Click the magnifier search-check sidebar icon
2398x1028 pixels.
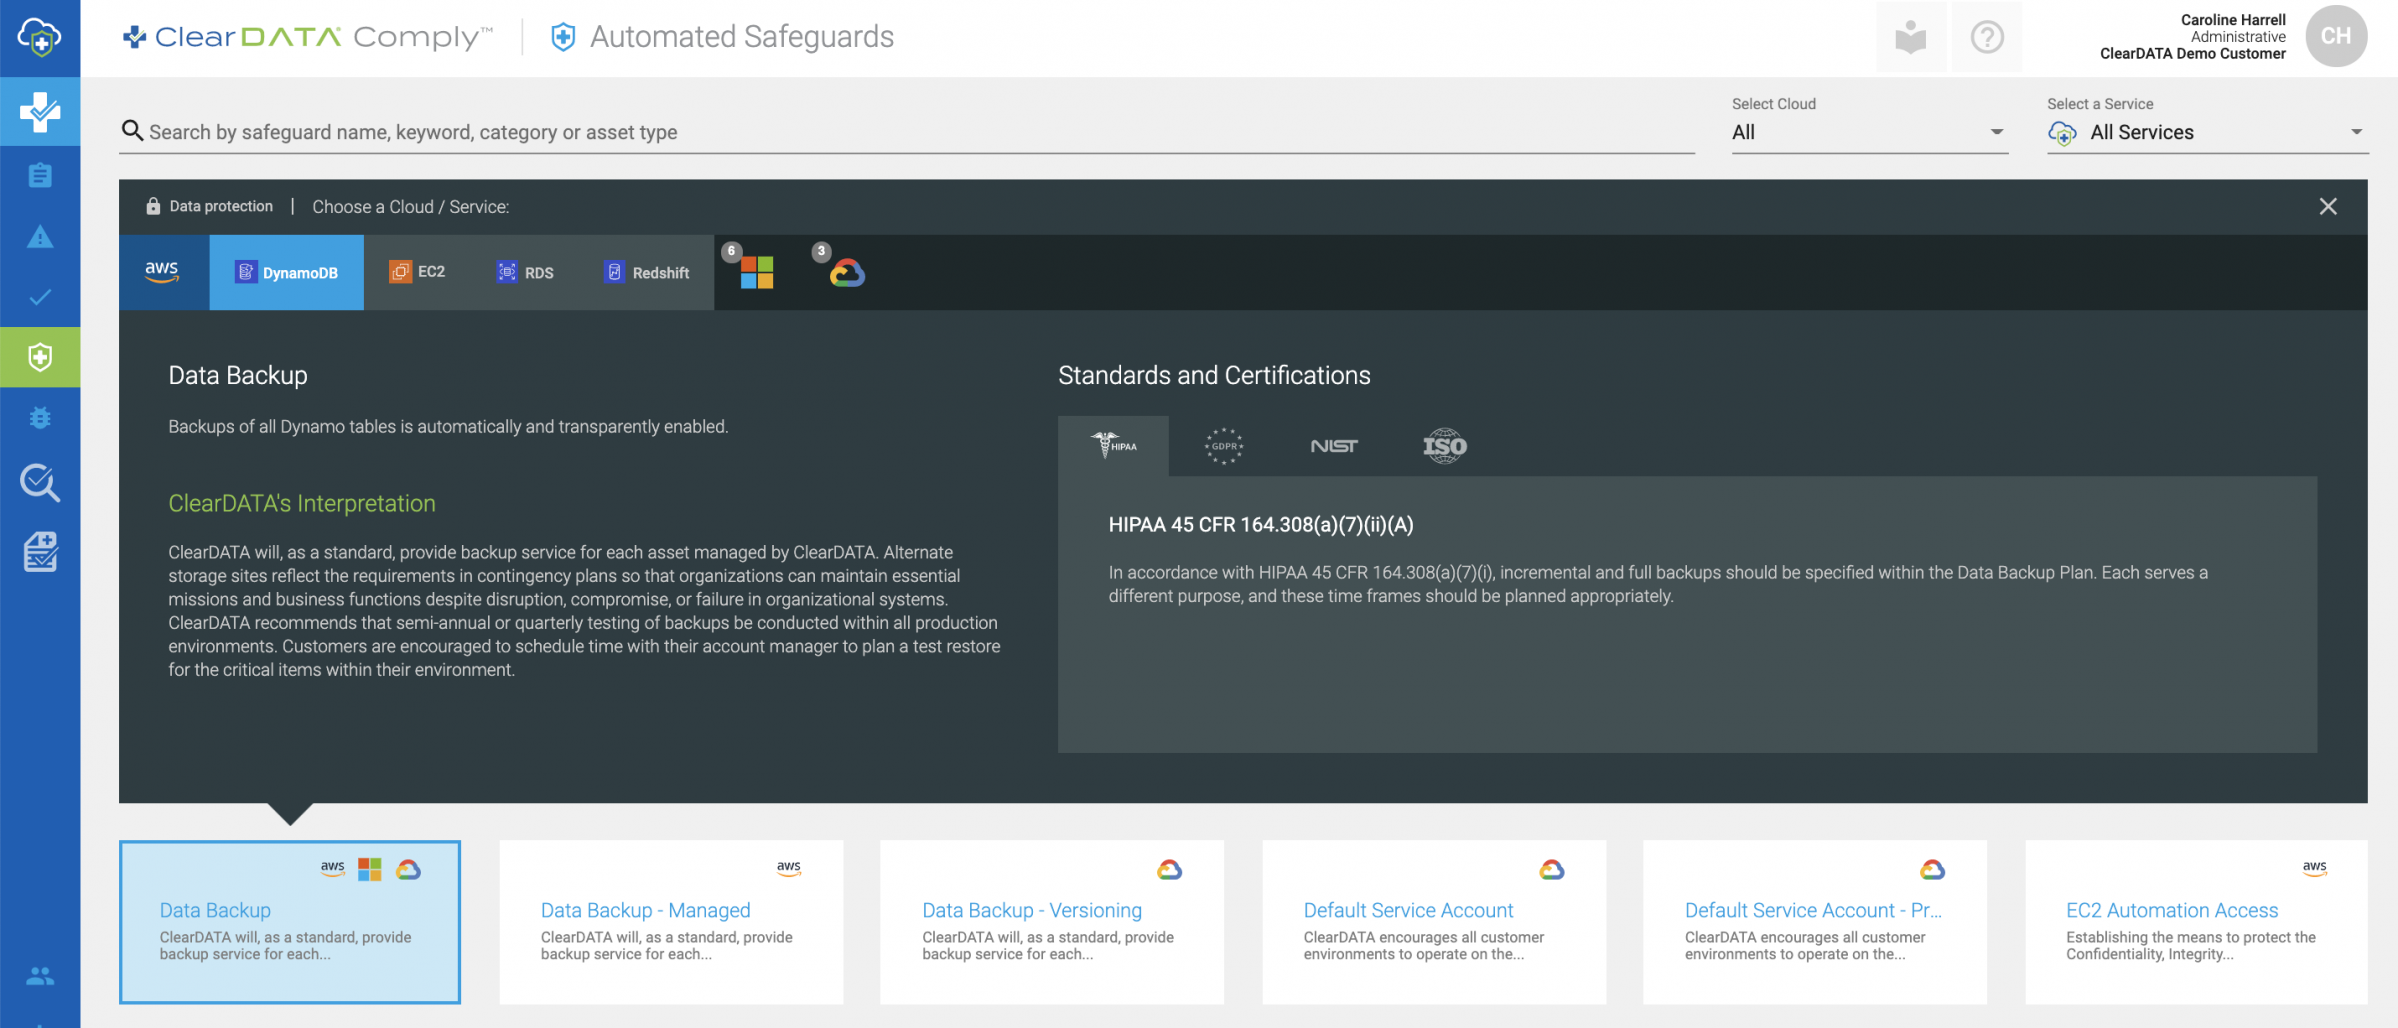tap(40, 483)
